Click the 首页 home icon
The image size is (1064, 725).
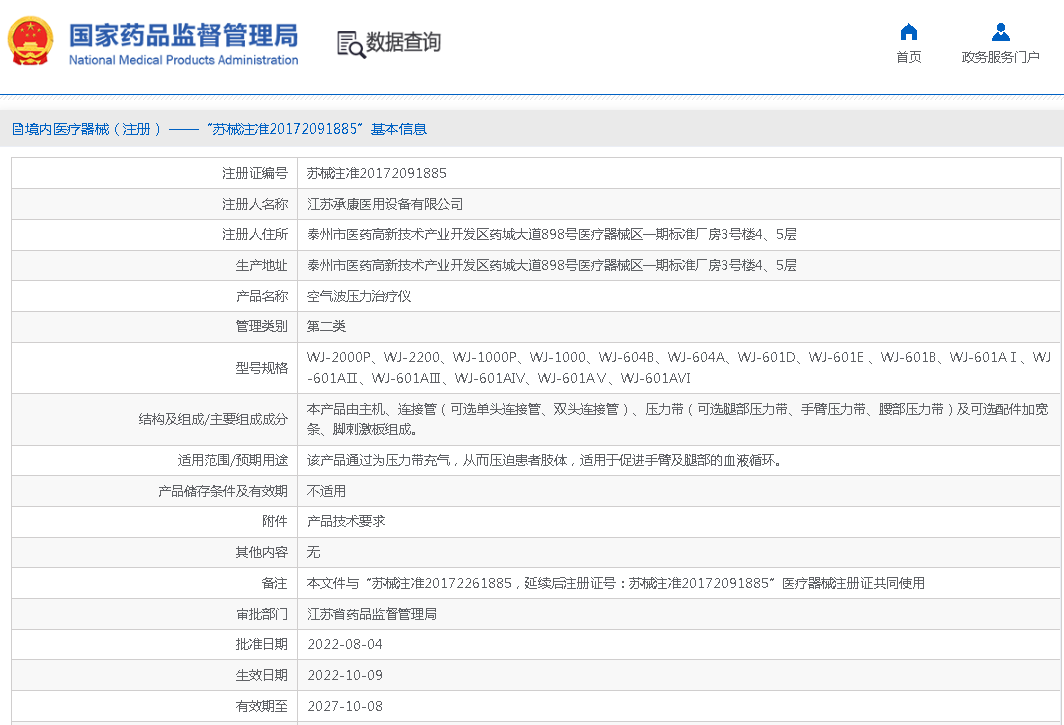click(x=909, y=32)
